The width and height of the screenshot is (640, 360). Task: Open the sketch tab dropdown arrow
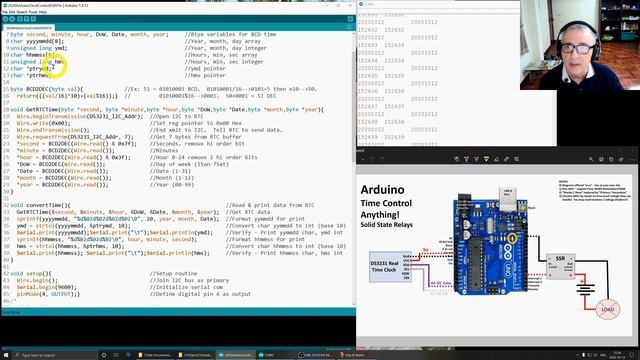tap(349, 27)
